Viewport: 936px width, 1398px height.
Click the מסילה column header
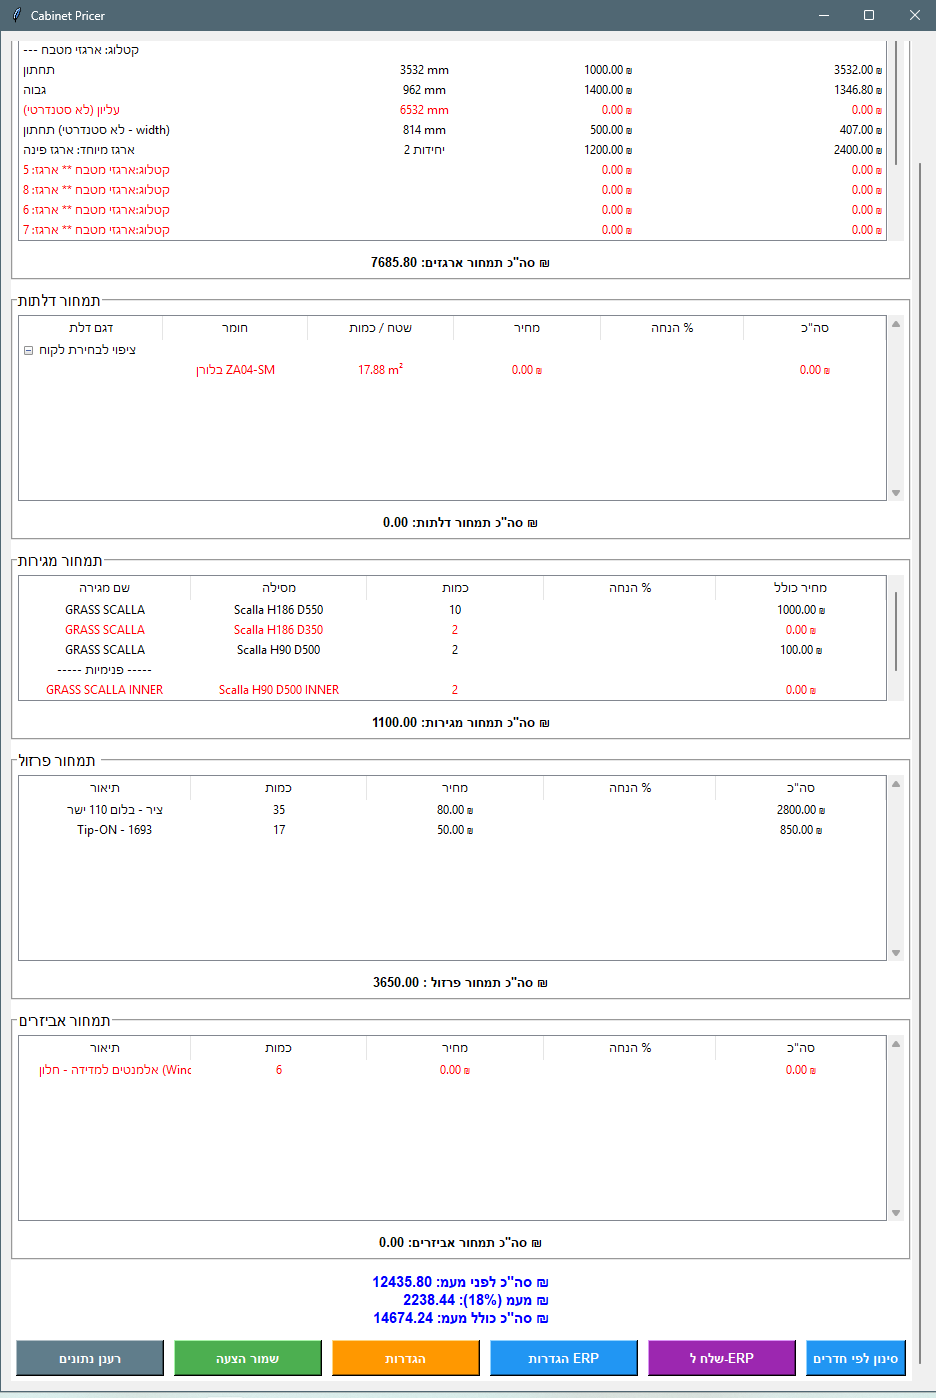279,588
